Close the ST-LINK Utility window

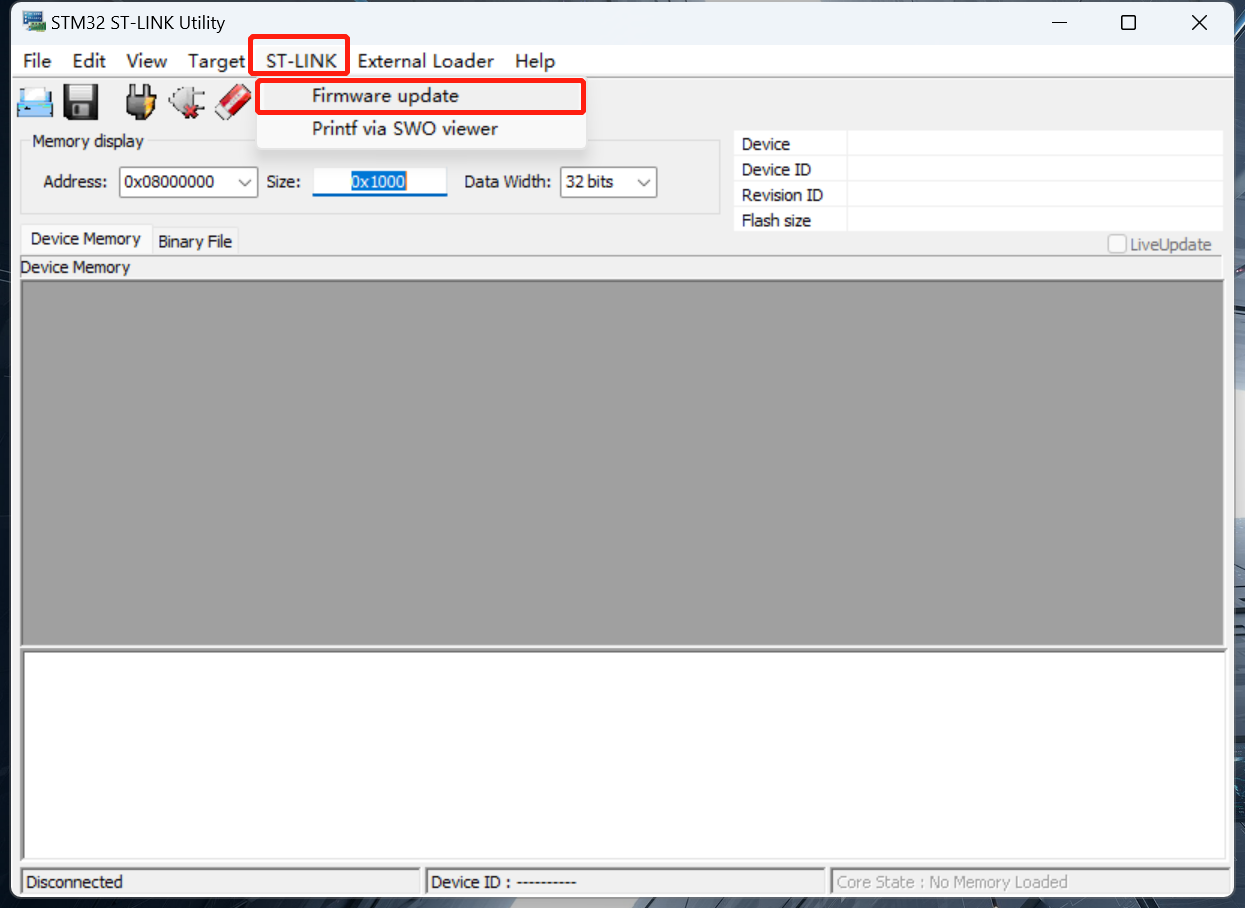coord(1199,22)
